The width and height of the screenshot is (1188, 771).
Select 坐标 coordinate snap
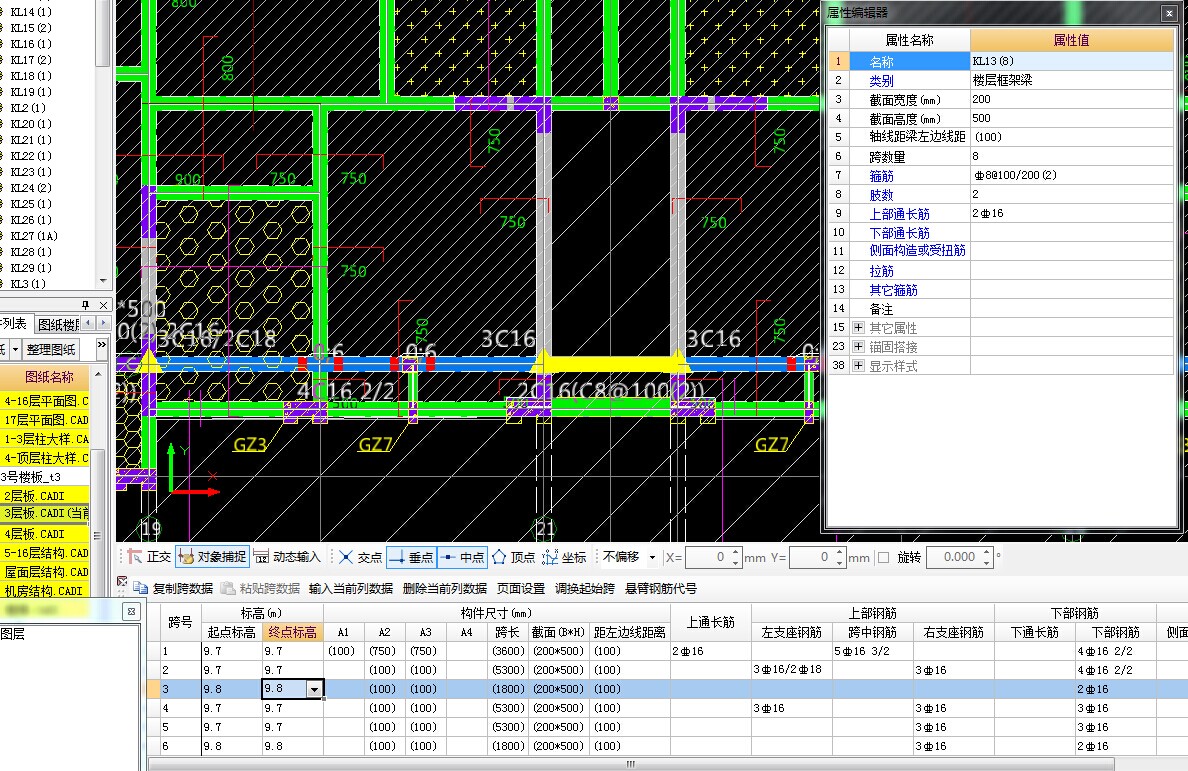(x=565, y=557)
